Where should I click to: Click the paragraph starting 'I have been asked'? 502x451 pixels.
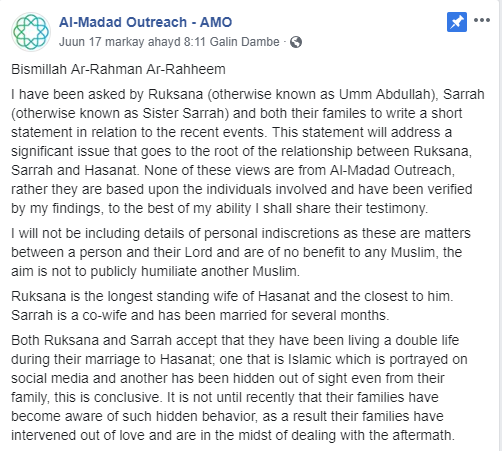click(x=248, y=151)
